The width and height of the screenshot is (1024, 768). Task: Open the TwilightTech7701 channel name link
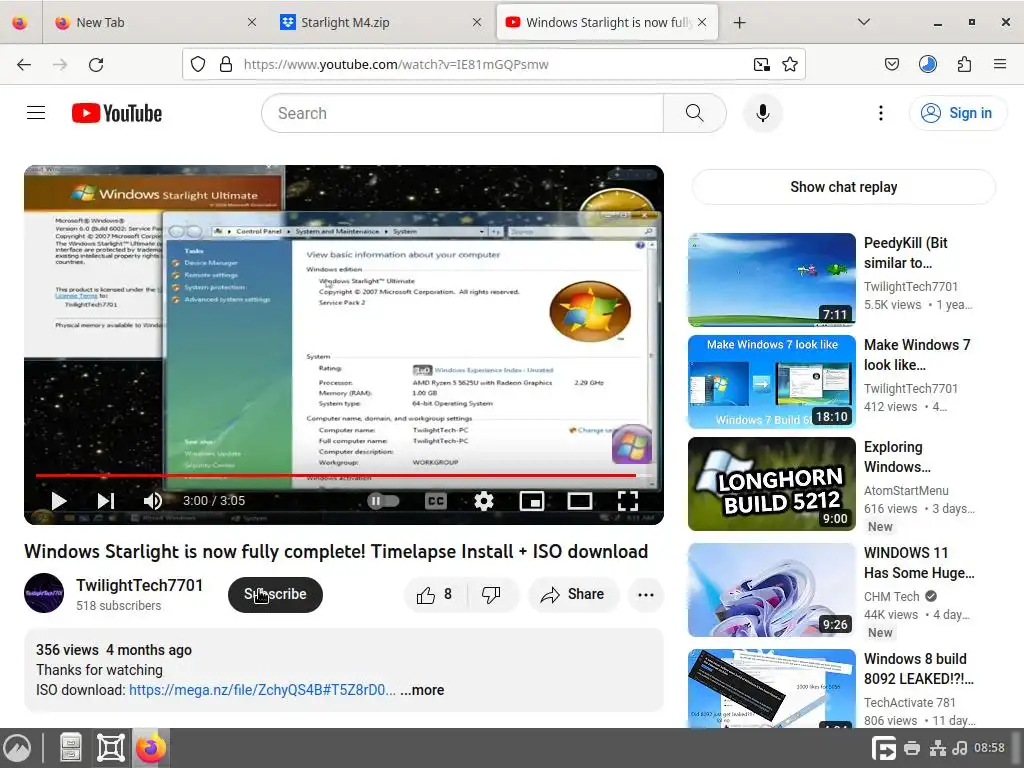tap(139, 585)
